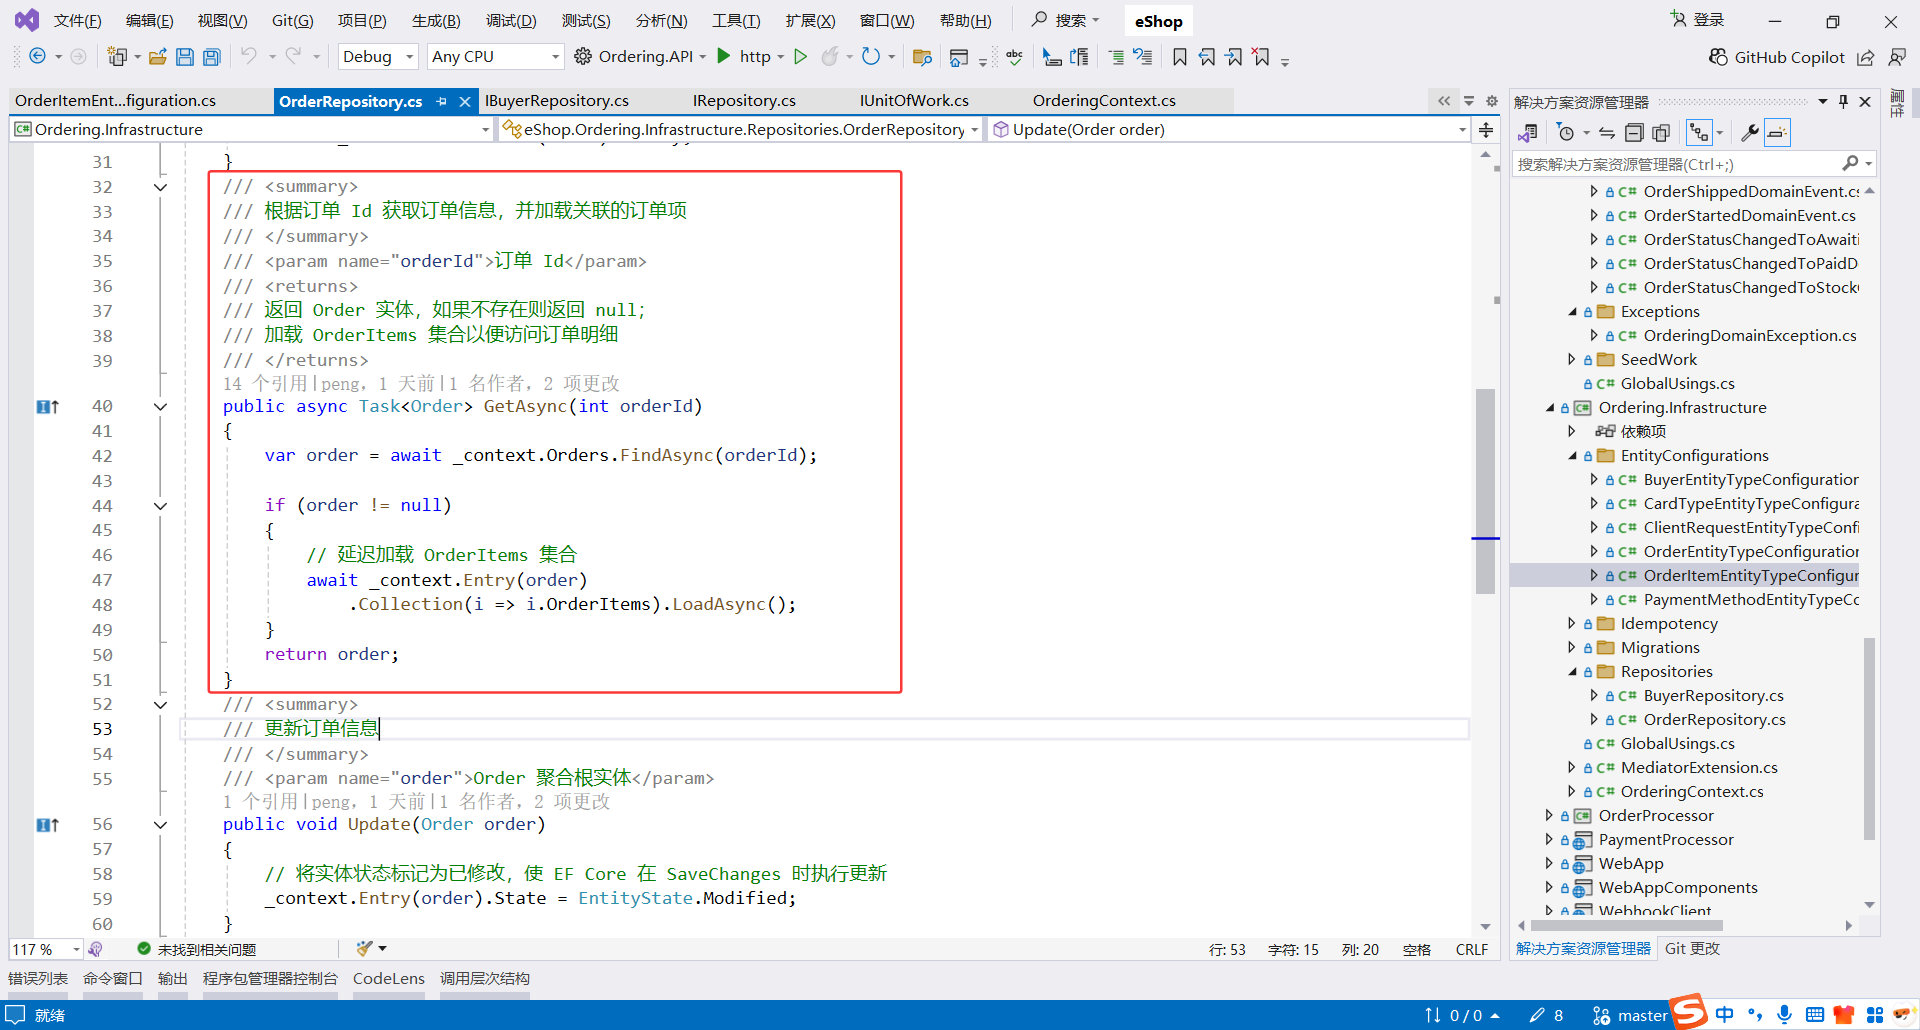Toggle Show All Files in Solution Explorer

click(x=1662, y=132)
